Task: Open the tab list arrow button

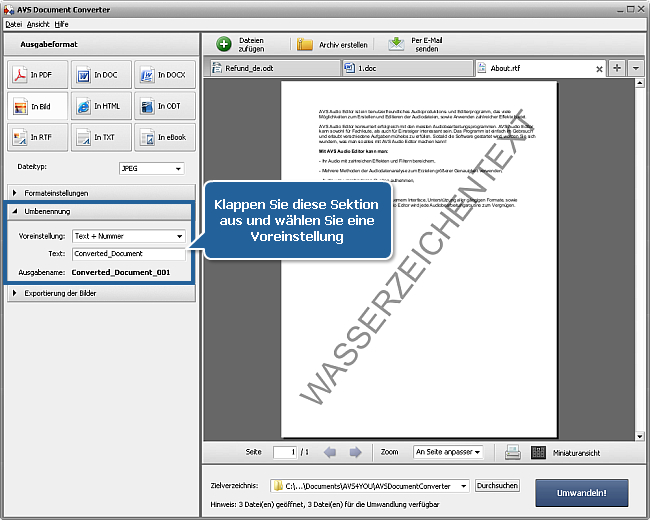Action: click(635, 68)
